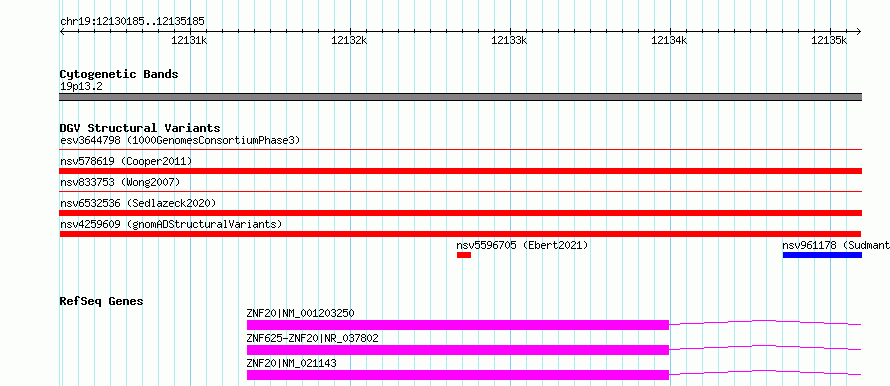This screenshot has width=890, height=386.
Task: Click the thin intron line of ZNF20|NM_001203250
Action: click(x=765, y=322)
